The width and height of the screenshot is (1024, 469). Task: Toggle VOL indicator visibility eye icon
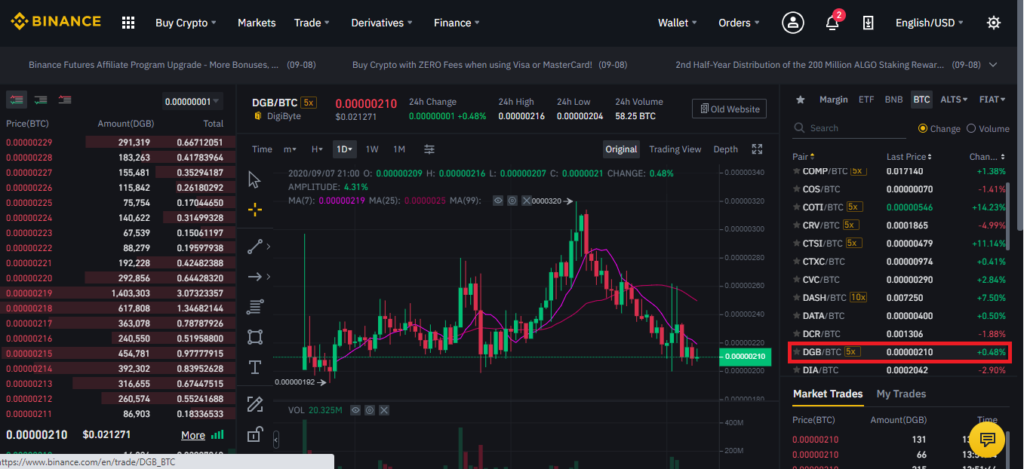point(356,410)
